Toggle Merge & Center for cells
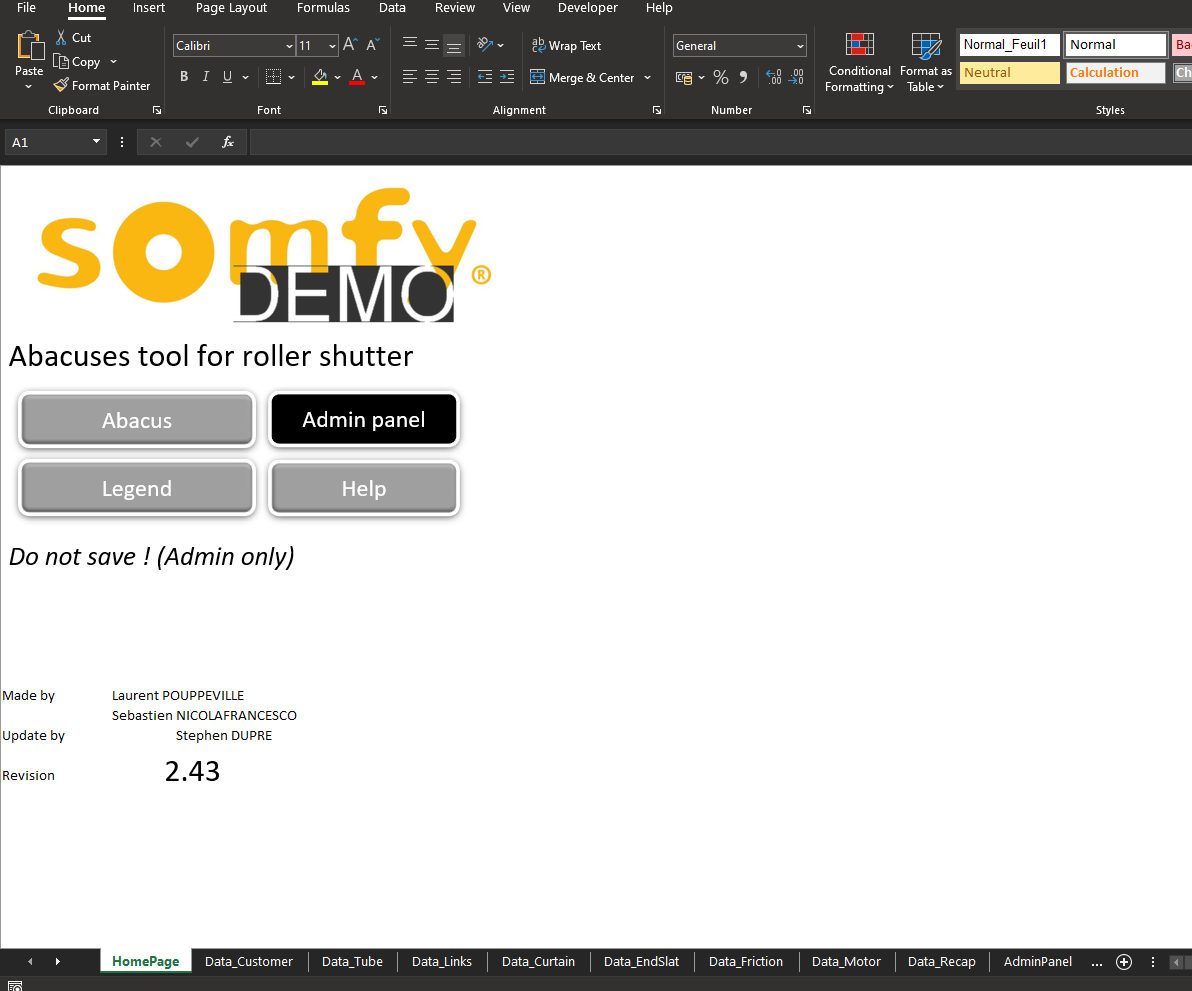This screenshot has height=991, width=1192. click(x=582, y=78)
